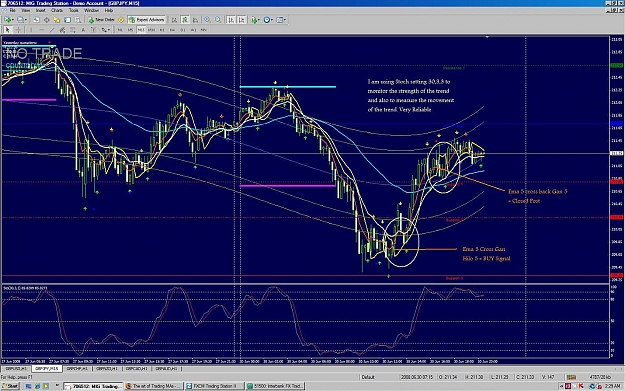Open the Charts menu
Viewport: 625px width, 391px height.
tap(57, 10)
